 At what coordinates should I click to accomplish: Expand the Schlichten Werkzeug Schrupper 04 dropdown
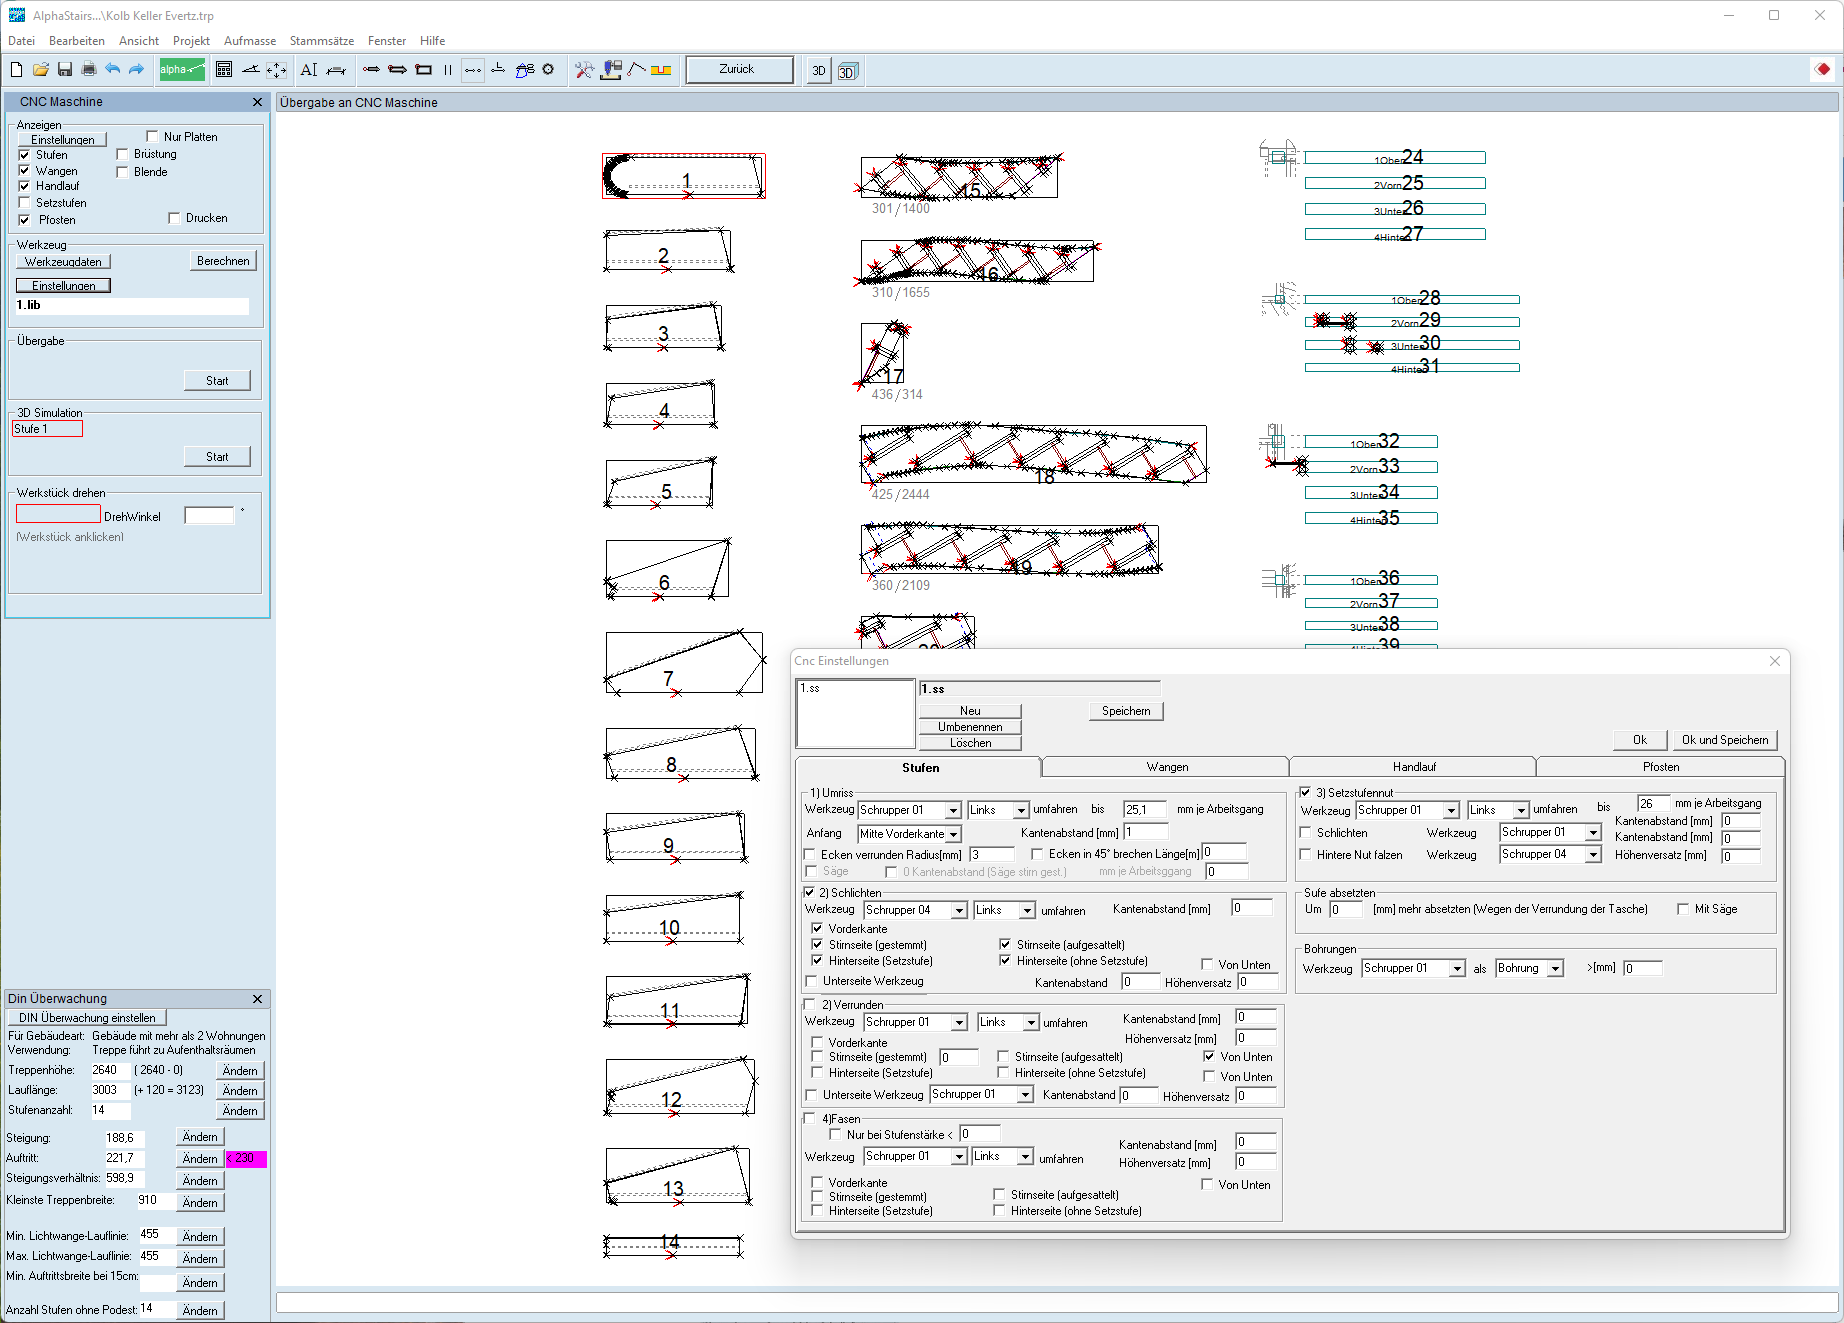(959, 910)
